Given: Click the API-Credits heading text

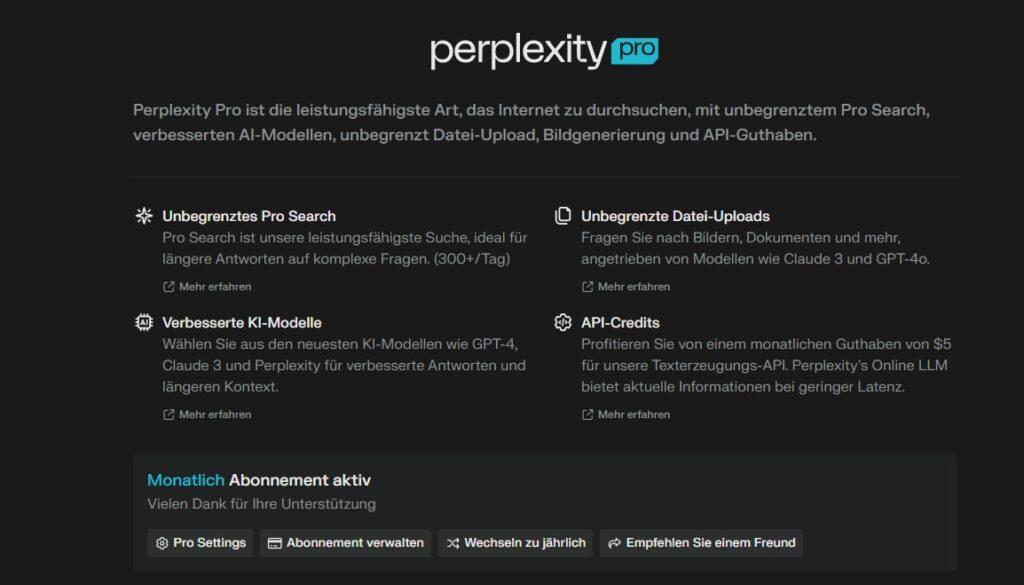Looking at the screenshot, I should [x=620, y=323].
